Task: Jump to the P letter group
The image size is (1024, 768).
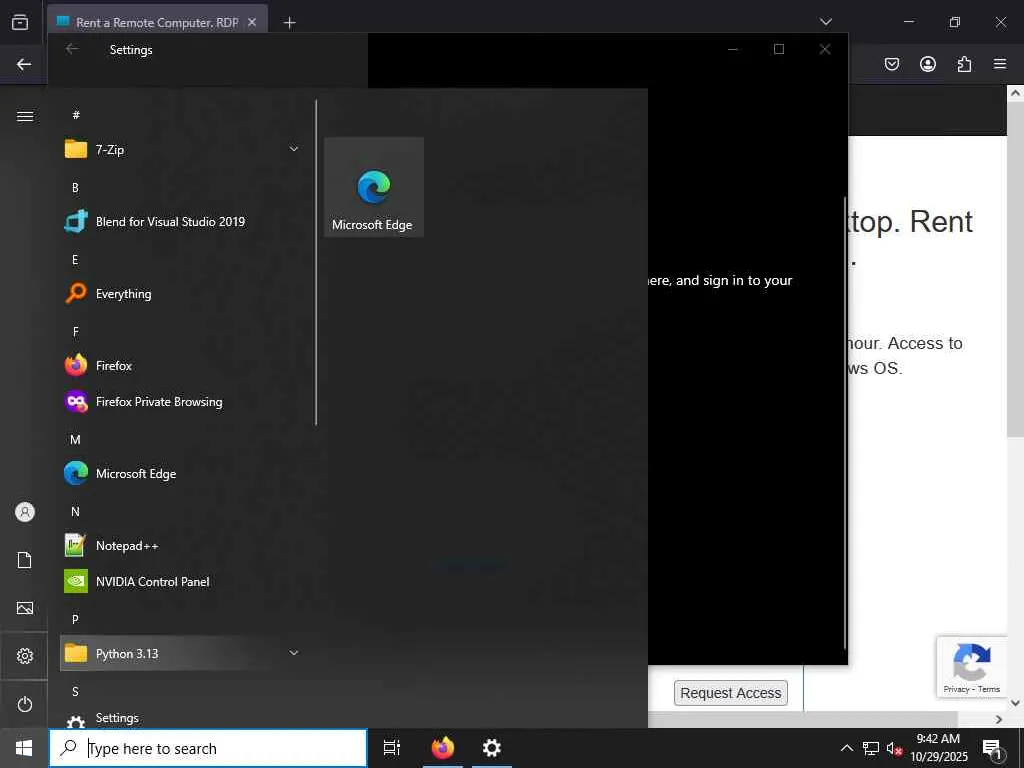Action: [x=75, y=619]
